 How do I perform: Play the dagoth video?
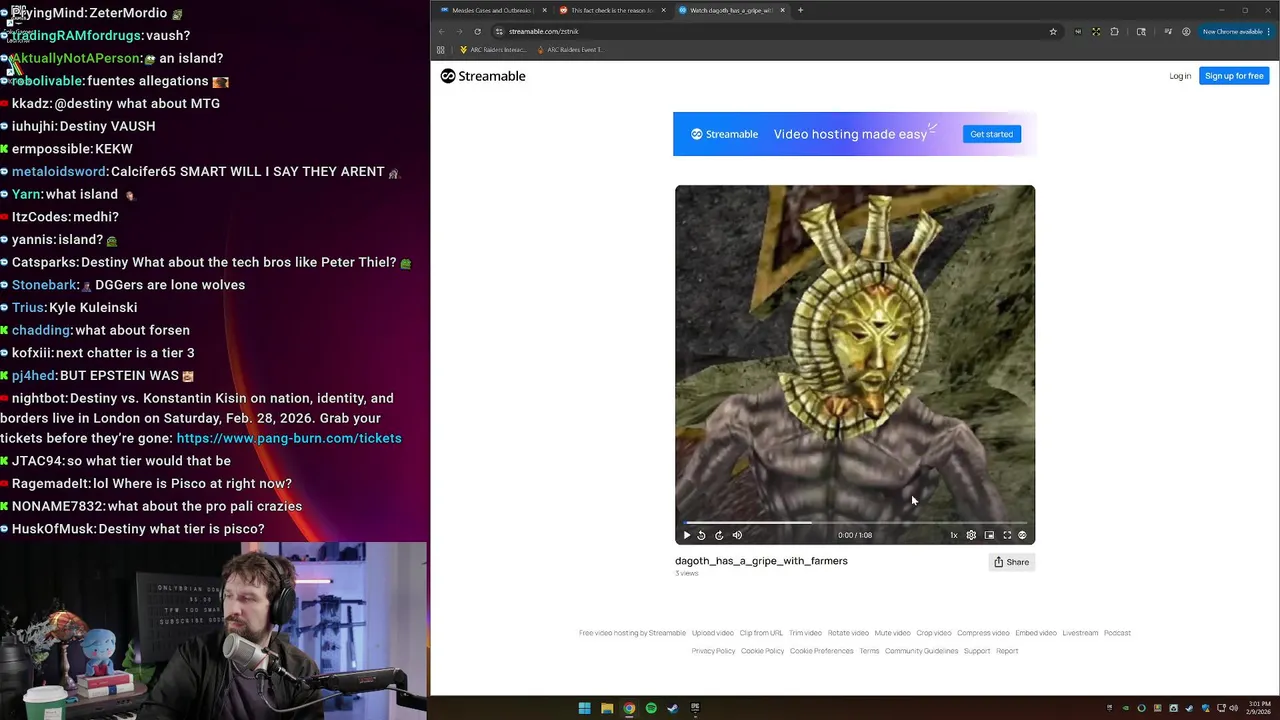(687, 535)
